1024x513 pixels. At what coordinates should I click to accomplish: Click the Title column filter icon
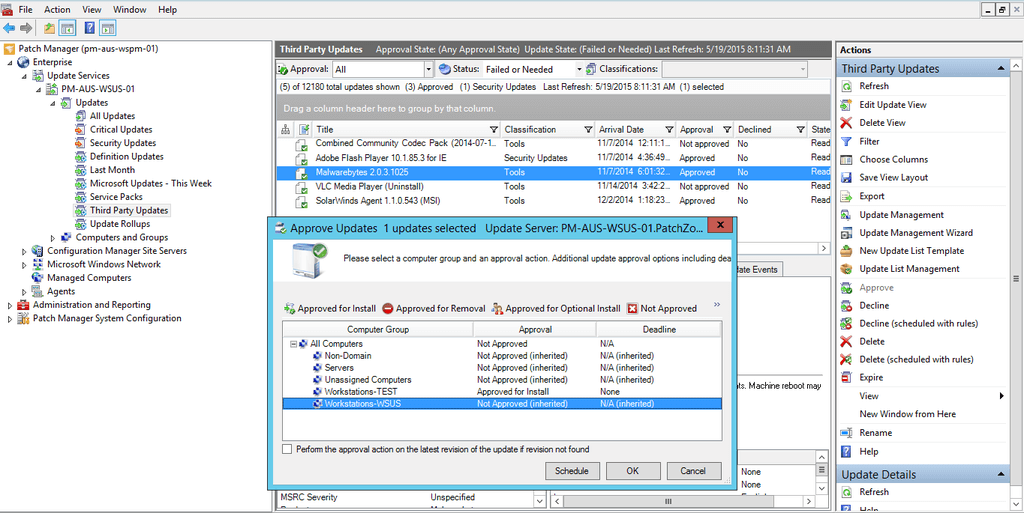494,130
